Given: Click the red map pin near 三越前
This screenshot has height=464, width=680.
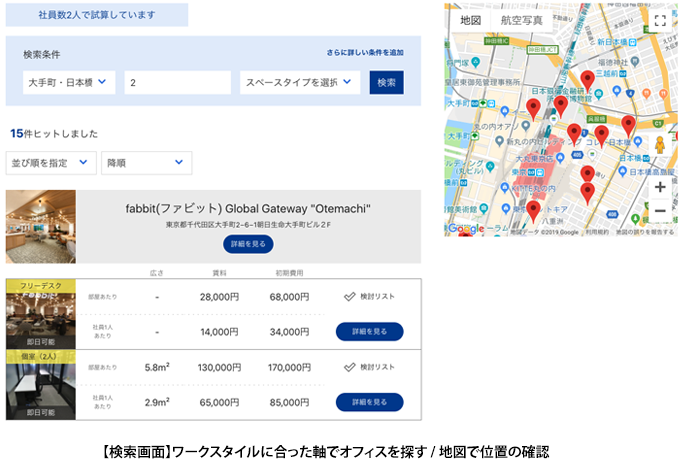Looking at the screenshot, I should 587,82.
